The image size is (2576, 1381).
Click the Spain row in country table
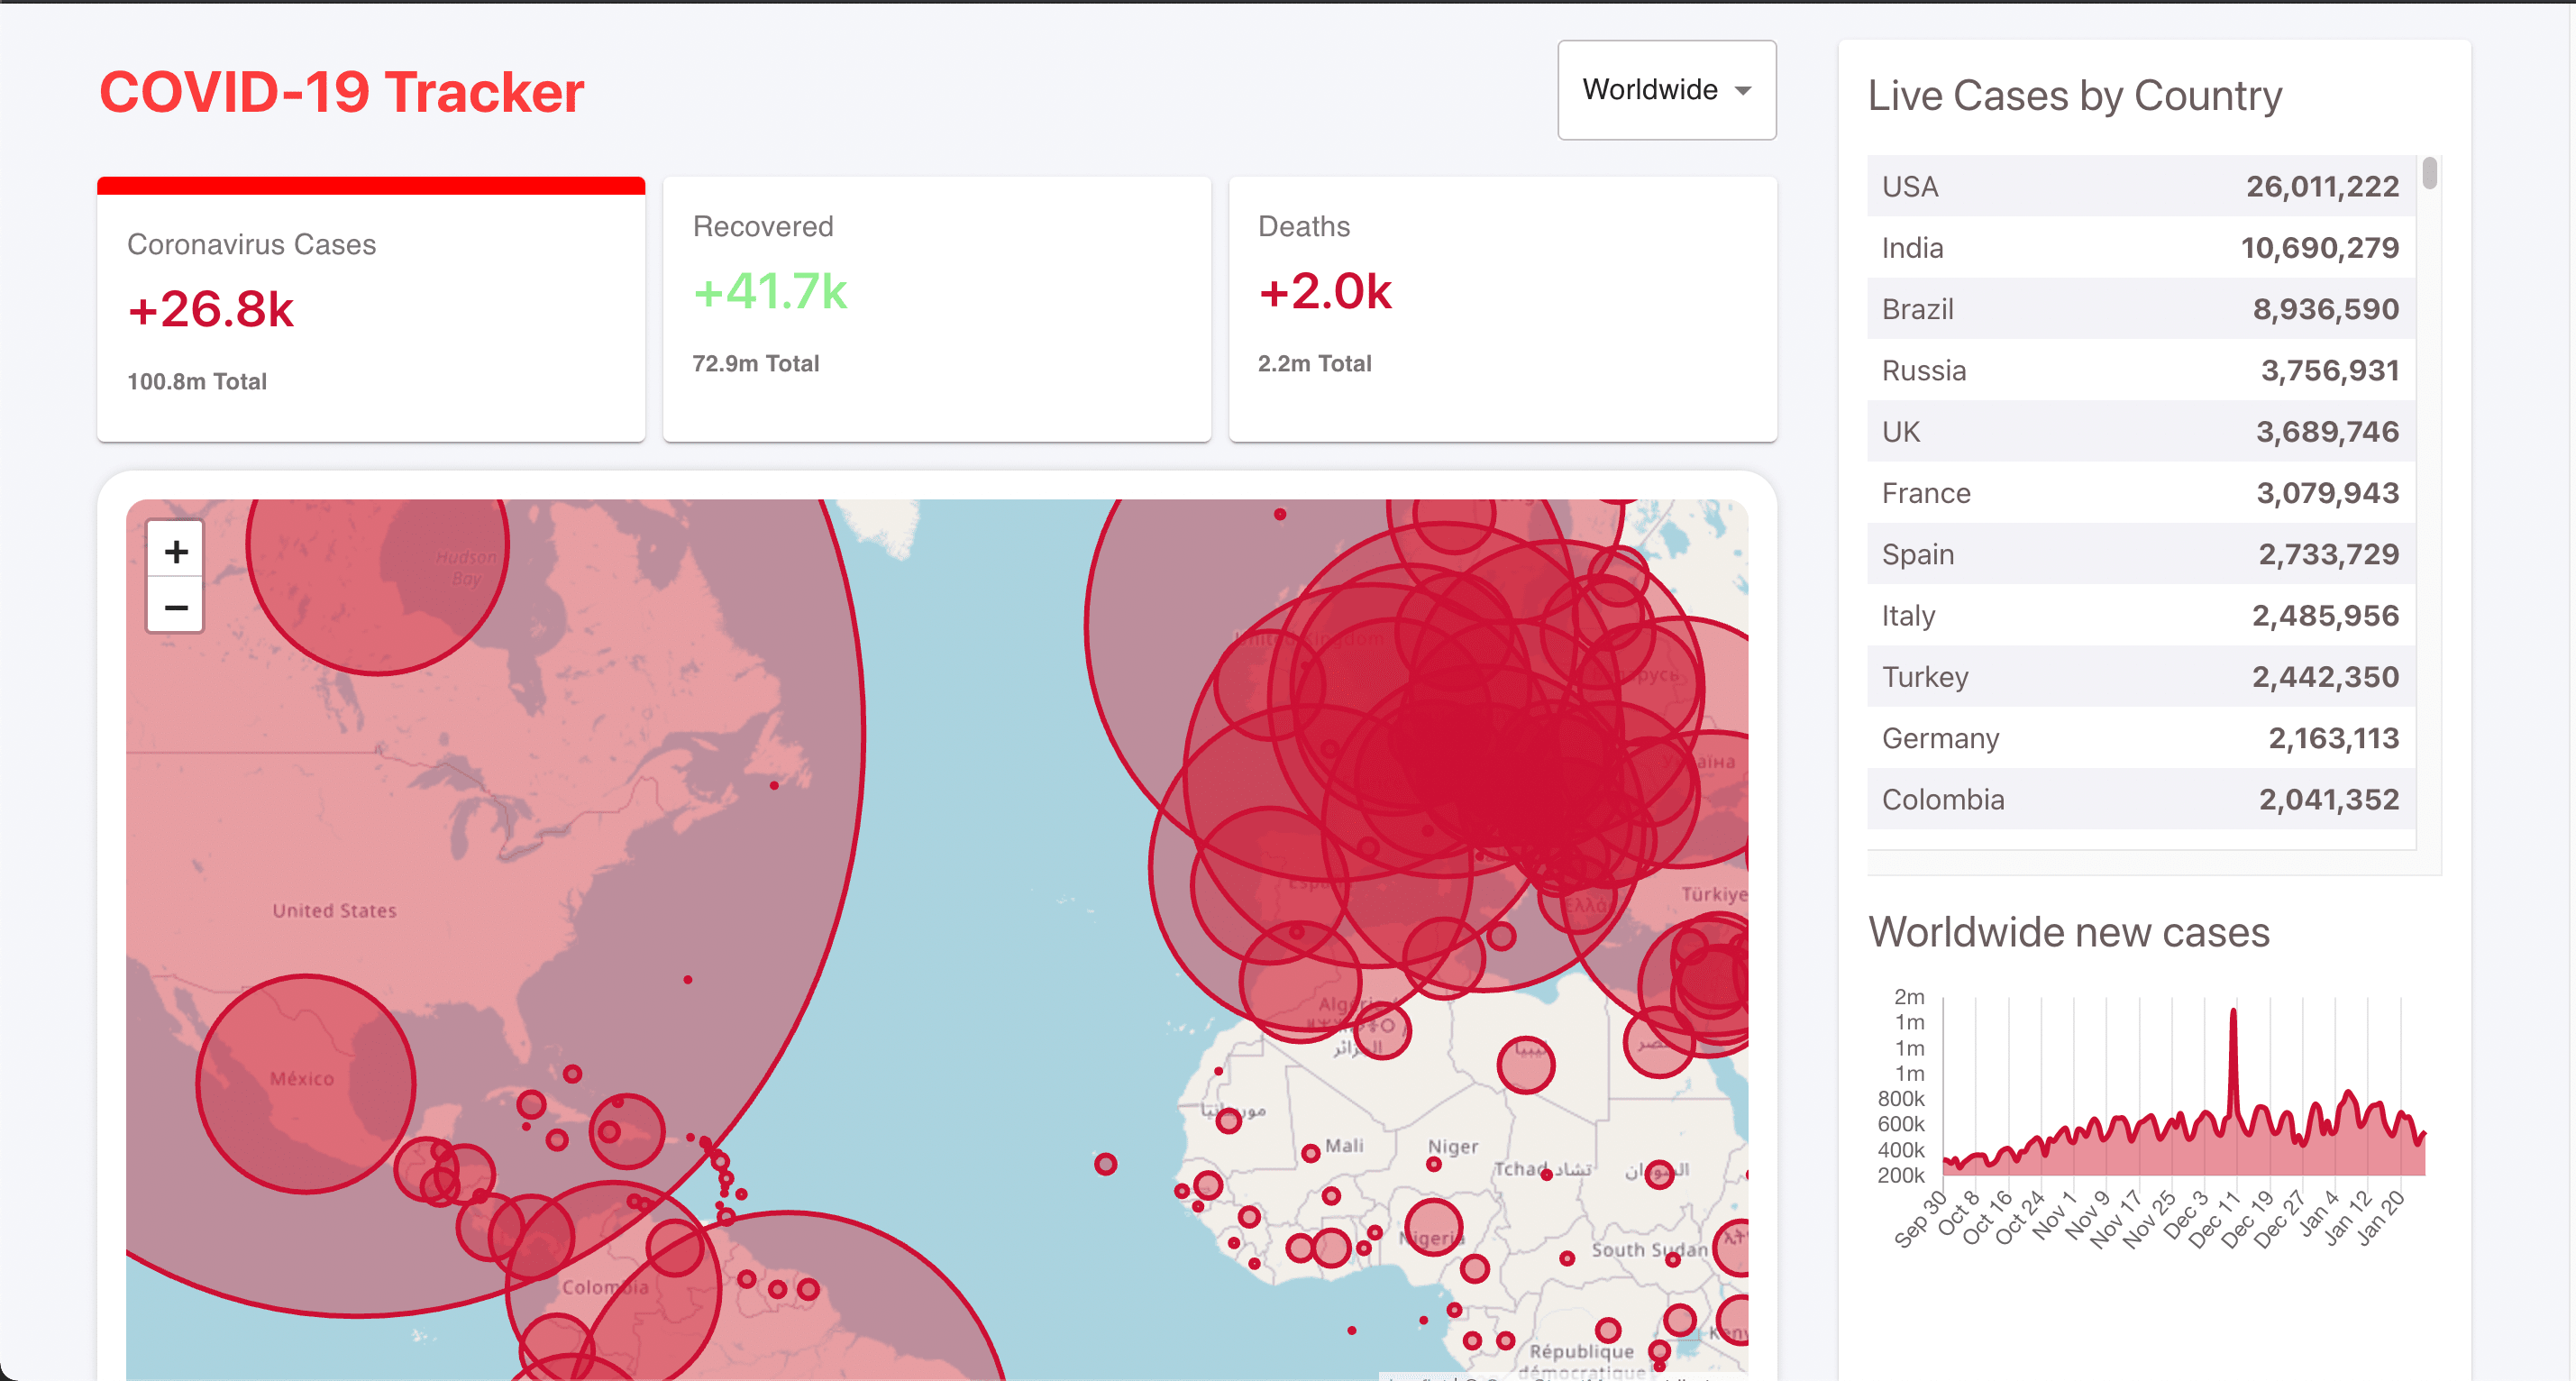pyautogui.click(x=2140, y=554)
